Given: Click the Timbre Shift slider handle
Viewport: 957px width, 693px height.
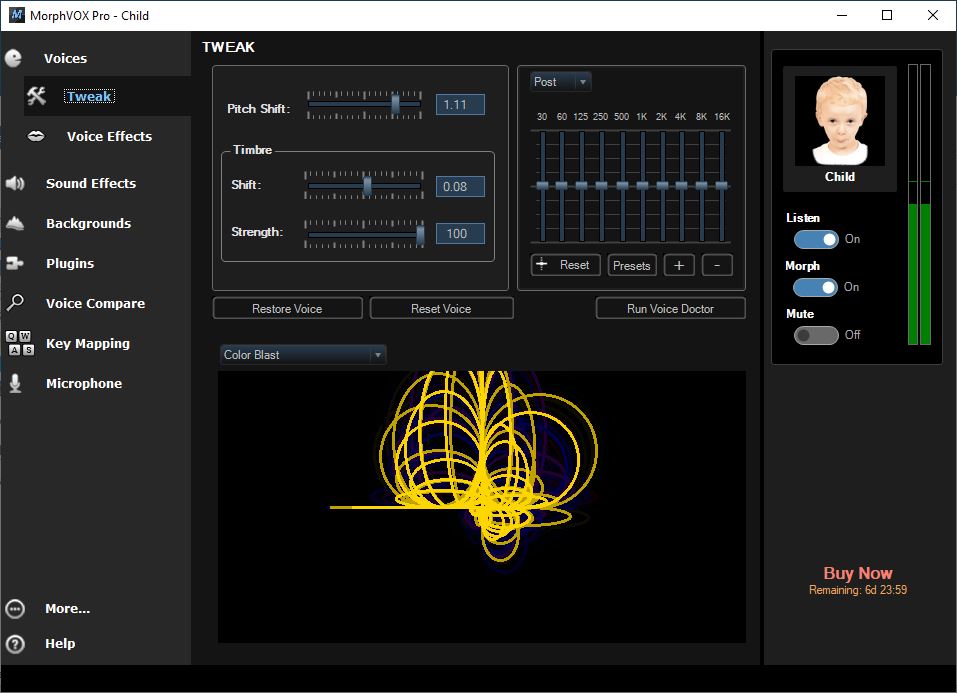Looking at the screenshot, I should click(x=367, y=186).
